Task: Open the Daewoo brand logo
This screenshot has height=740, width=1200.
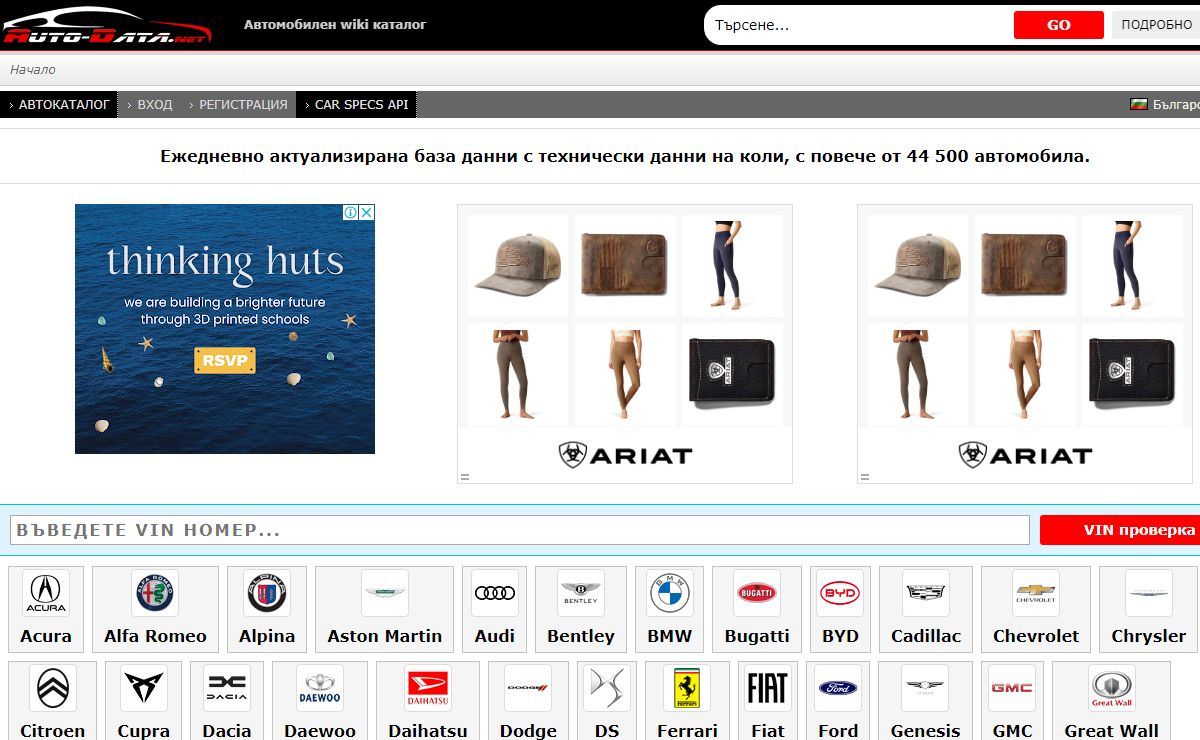Action: tap(320, 688)
